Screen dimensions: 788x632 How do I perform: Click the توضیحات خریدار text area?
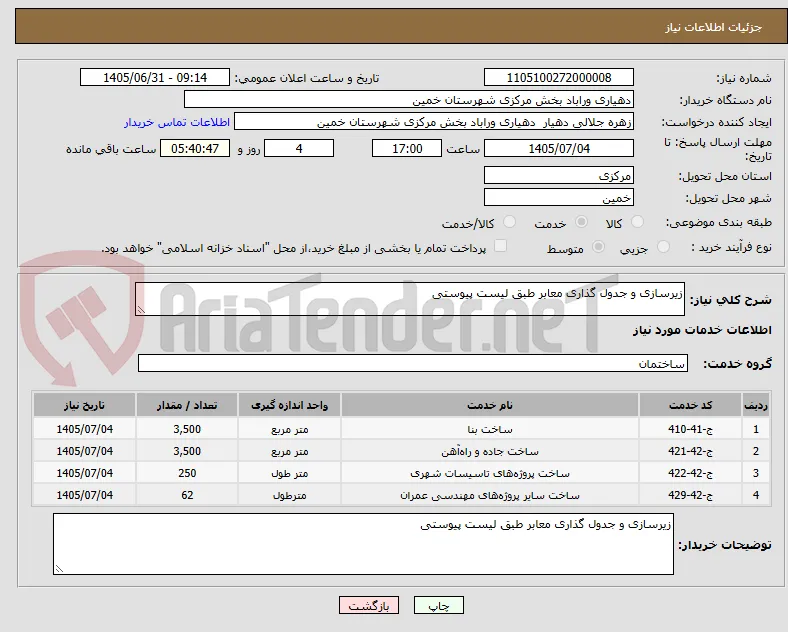(x=363, y=544)
